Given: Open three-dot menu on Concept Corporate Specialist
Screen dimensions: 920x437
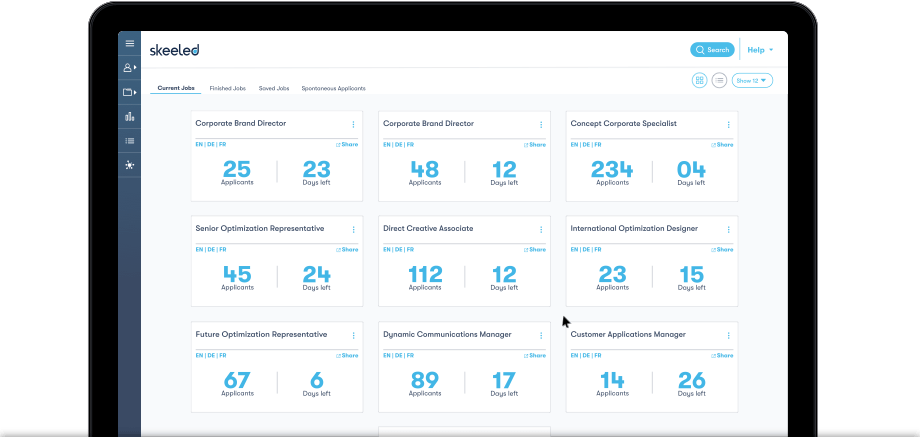Looking at the screenshot, I should tap(728, 124).
